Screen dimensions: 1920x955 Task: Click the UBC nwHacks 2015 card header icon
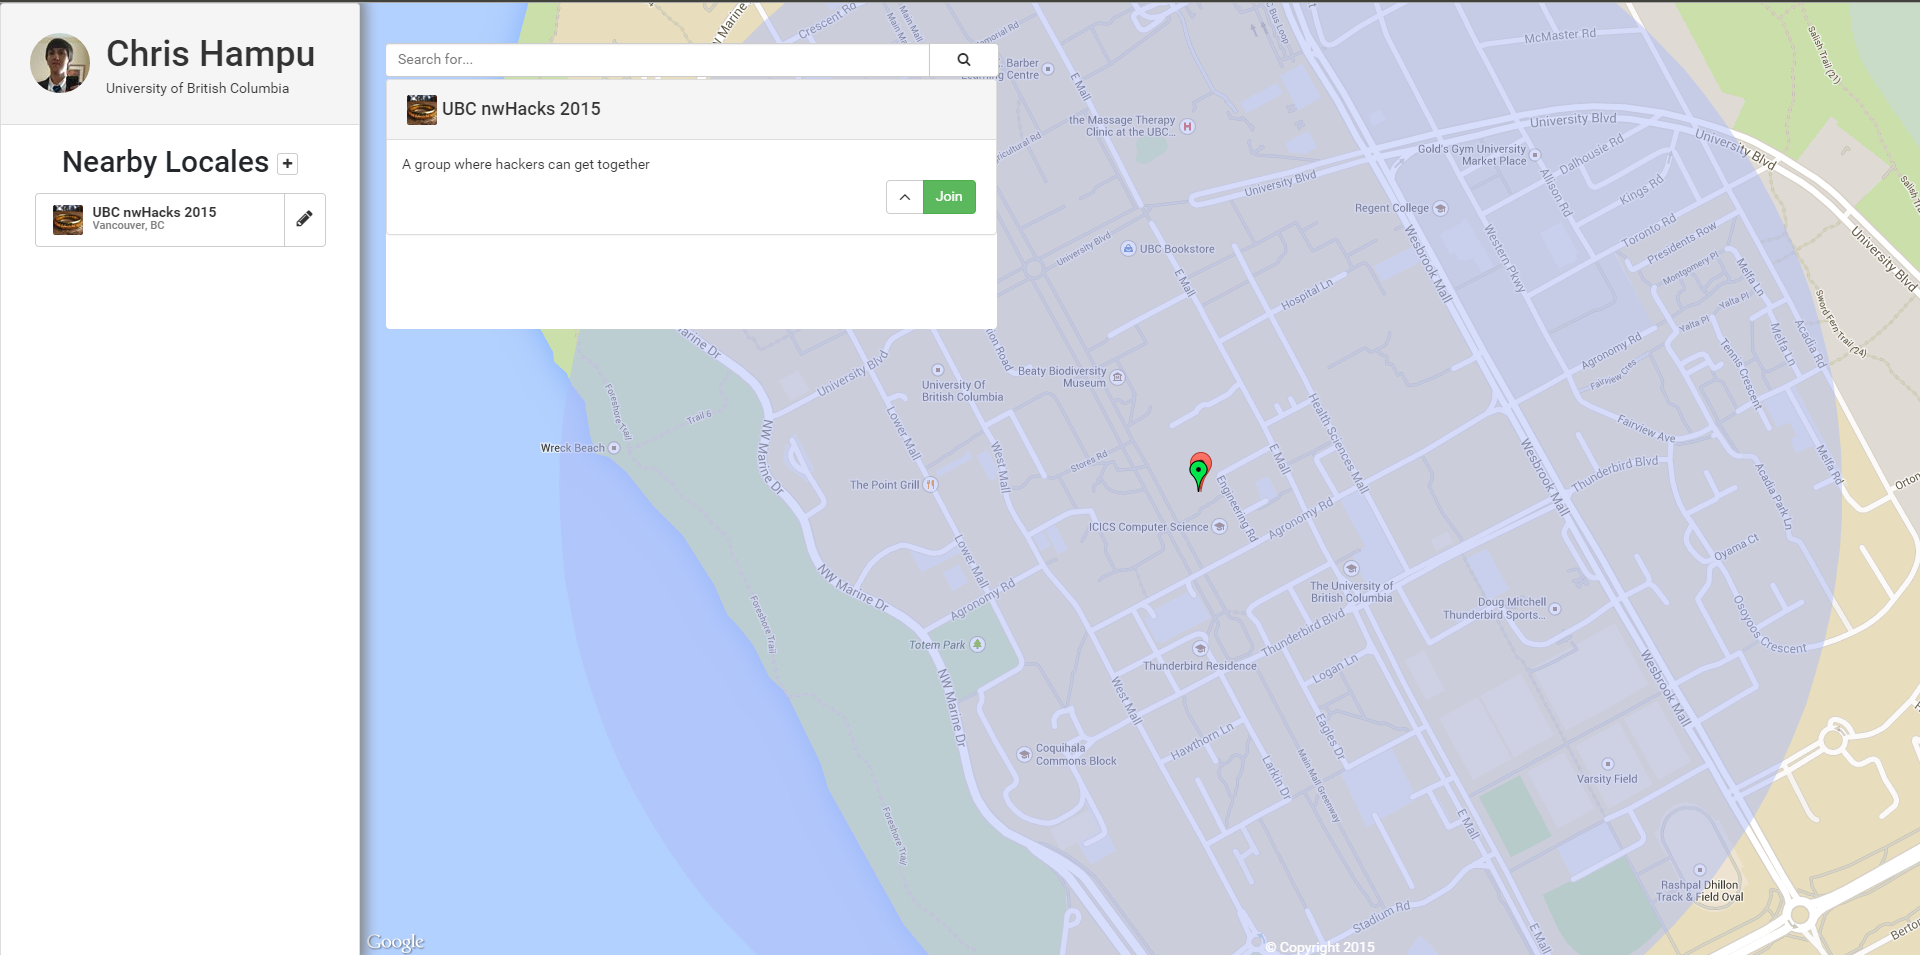[x=422, y=110]
